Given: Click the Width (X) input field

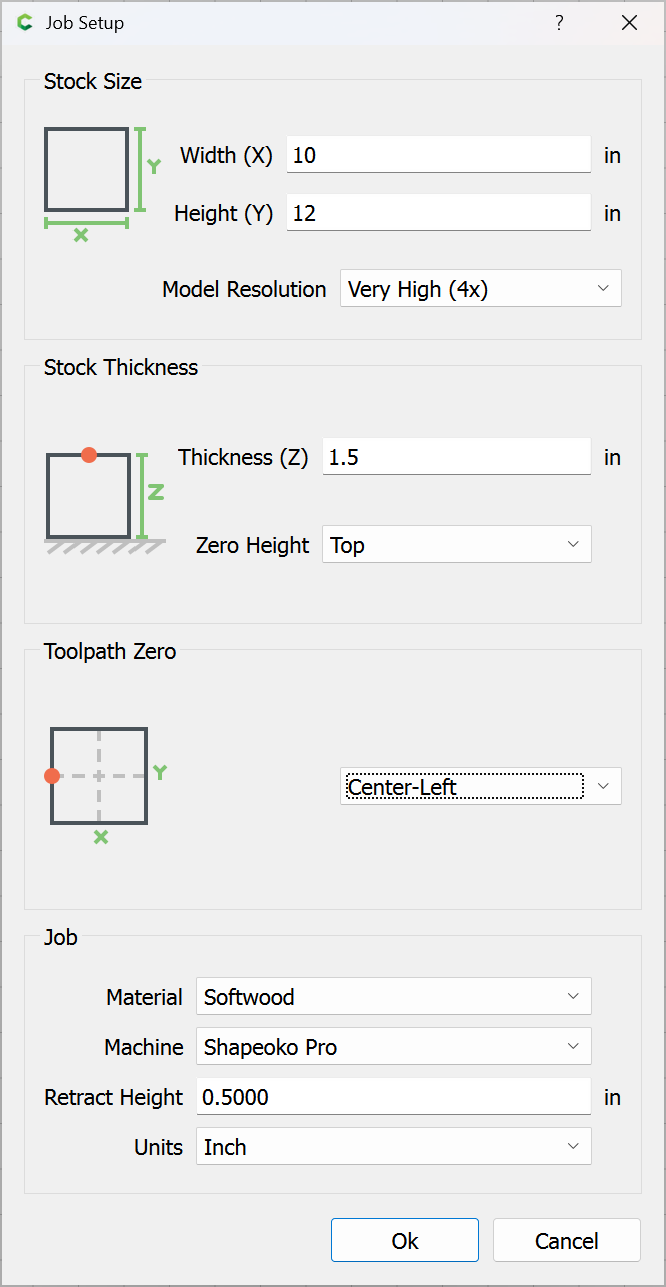Looking at the screenshot, I should [438, 155].
